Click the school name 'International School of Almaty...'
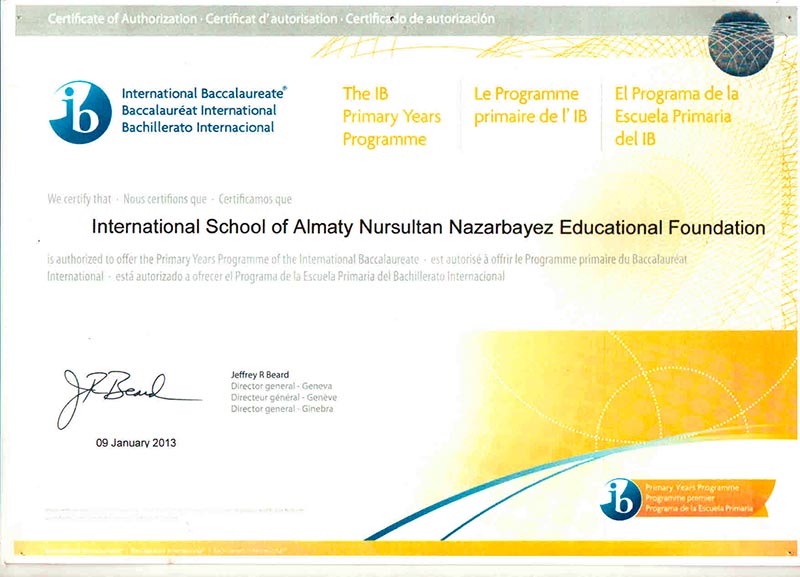Screen dimensions: 800x577 (x=429, y=227)
